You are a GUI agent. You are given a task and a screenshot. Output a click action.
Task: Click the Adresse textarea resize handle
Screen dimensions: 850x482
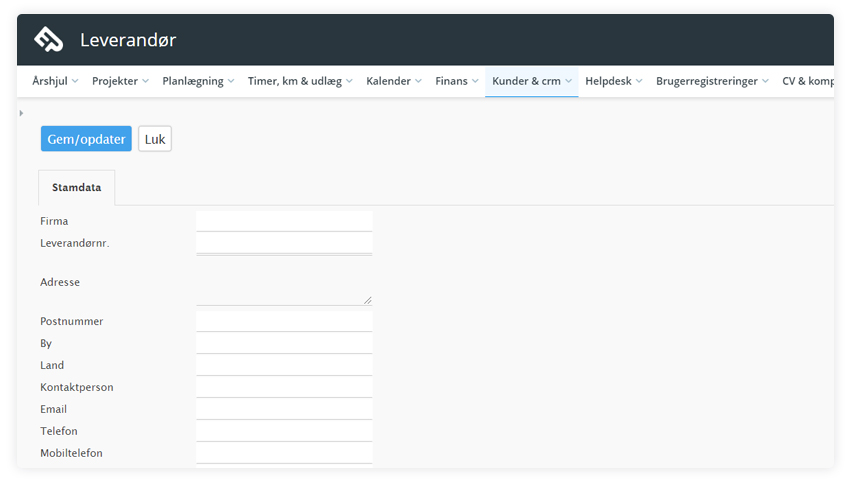368,300
